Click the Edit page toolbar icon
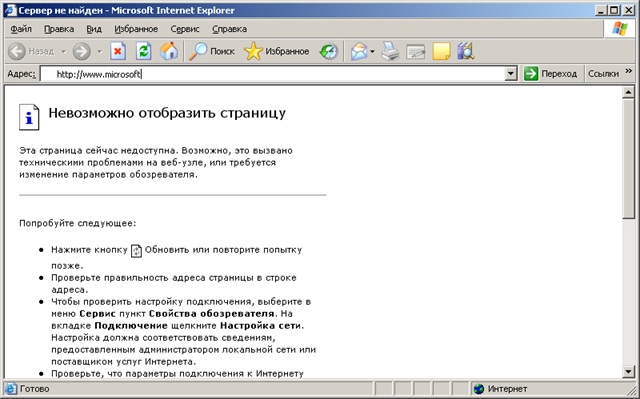 pyautogui.click(x=416, y=52)
